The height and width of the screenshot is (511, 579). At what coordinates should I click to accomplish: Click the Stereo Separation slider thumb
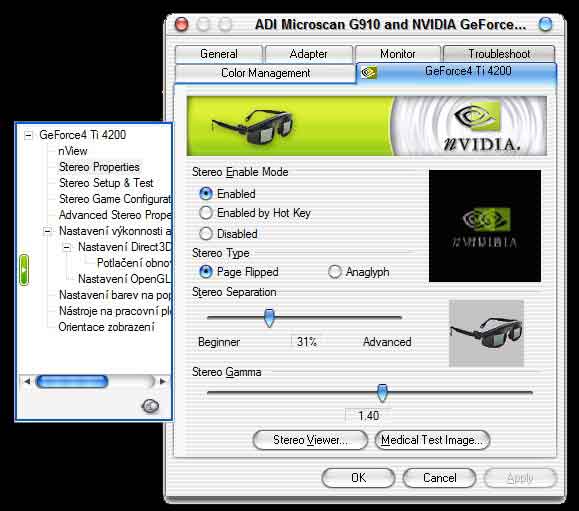(x=270, y=318)
